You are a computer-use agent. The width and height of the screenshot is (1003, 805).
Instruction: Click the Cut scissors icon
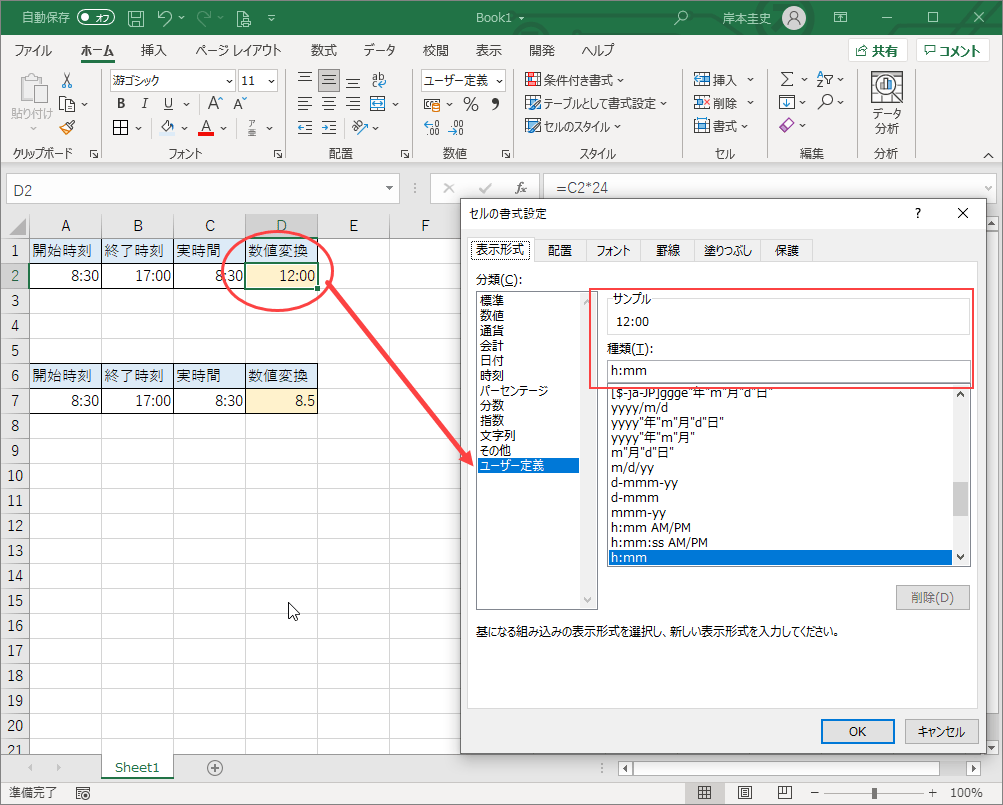coord(67,81)
